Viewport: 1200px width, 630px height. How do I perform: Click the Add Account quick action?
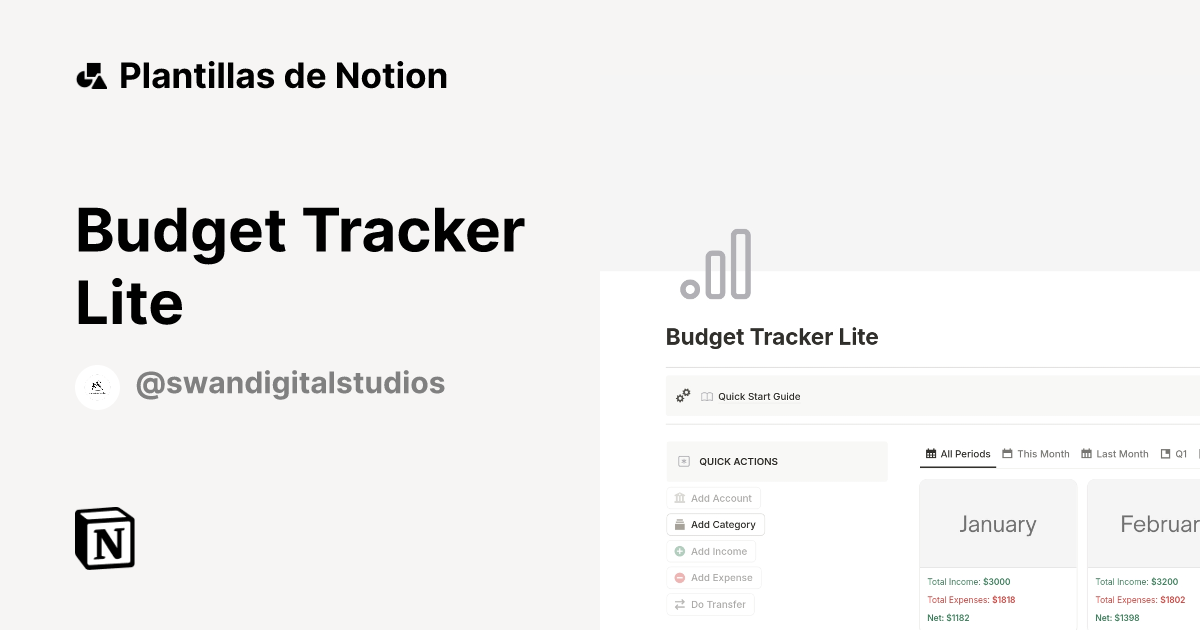click(x=714, y=498)
